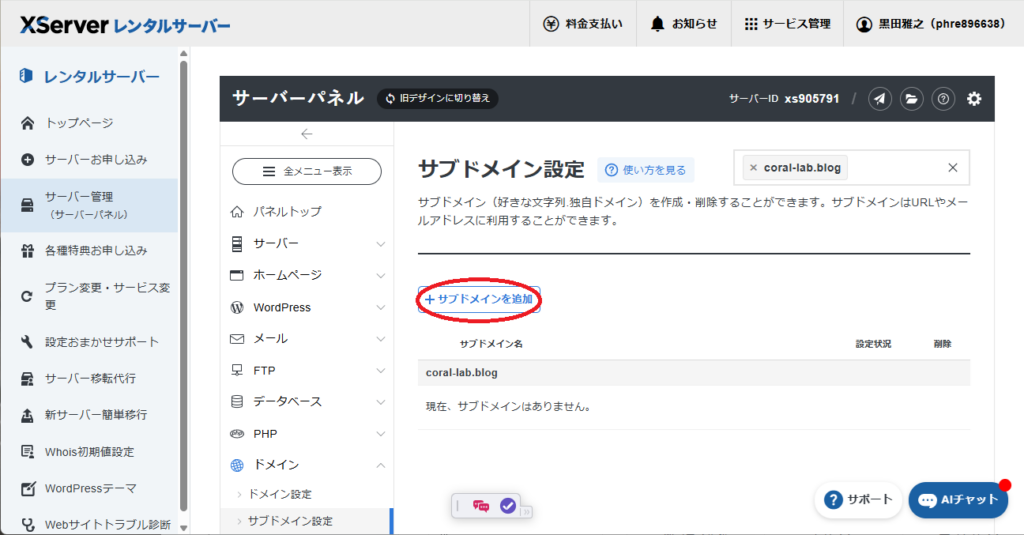Open 料金支払い payment page

pyautogui.click(x=583, y=24)
